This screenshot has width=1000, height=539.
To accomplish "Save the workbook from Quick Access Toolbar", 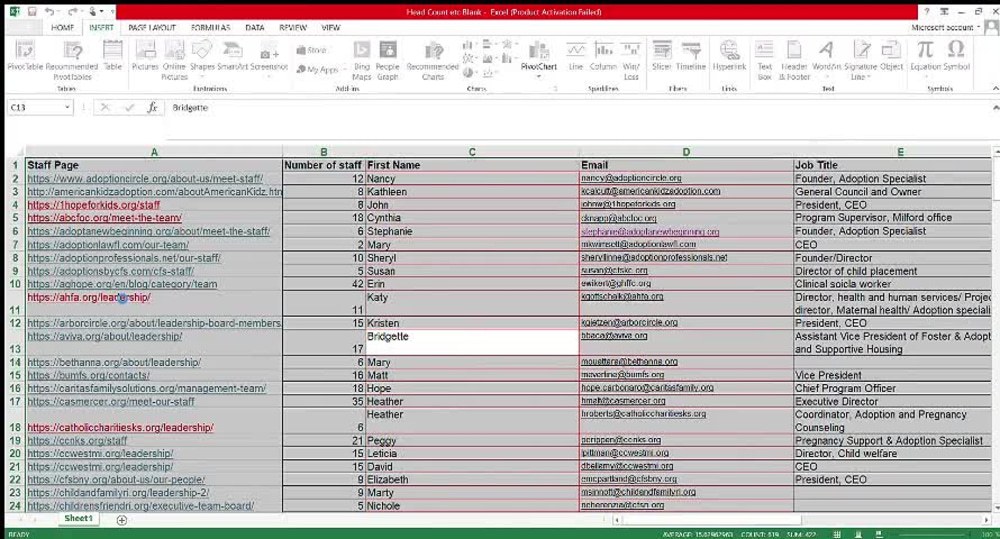I will [x=32, y=11].
